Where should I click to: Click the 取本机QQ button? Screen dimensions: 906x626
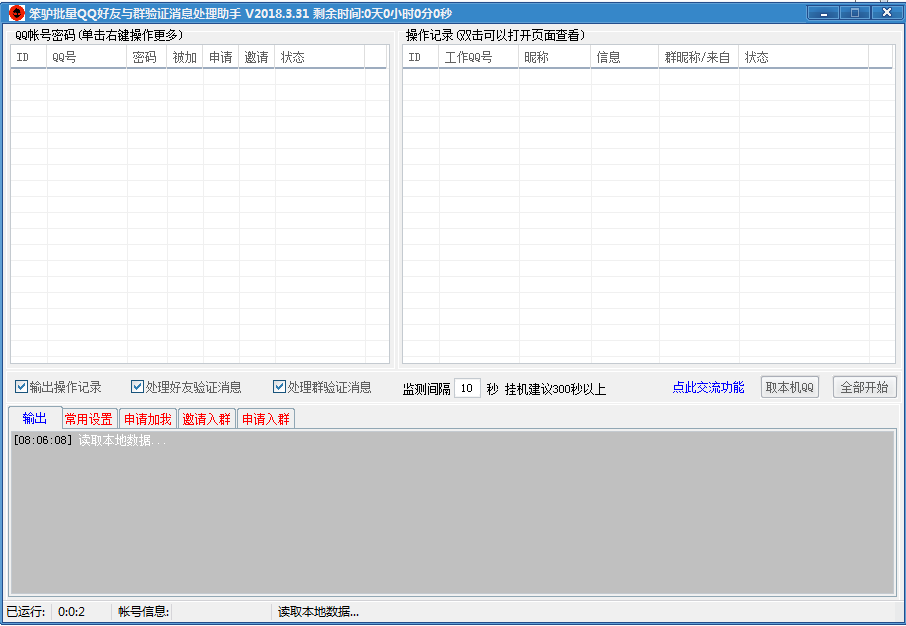pyautogui.click(x=789, y=387)
